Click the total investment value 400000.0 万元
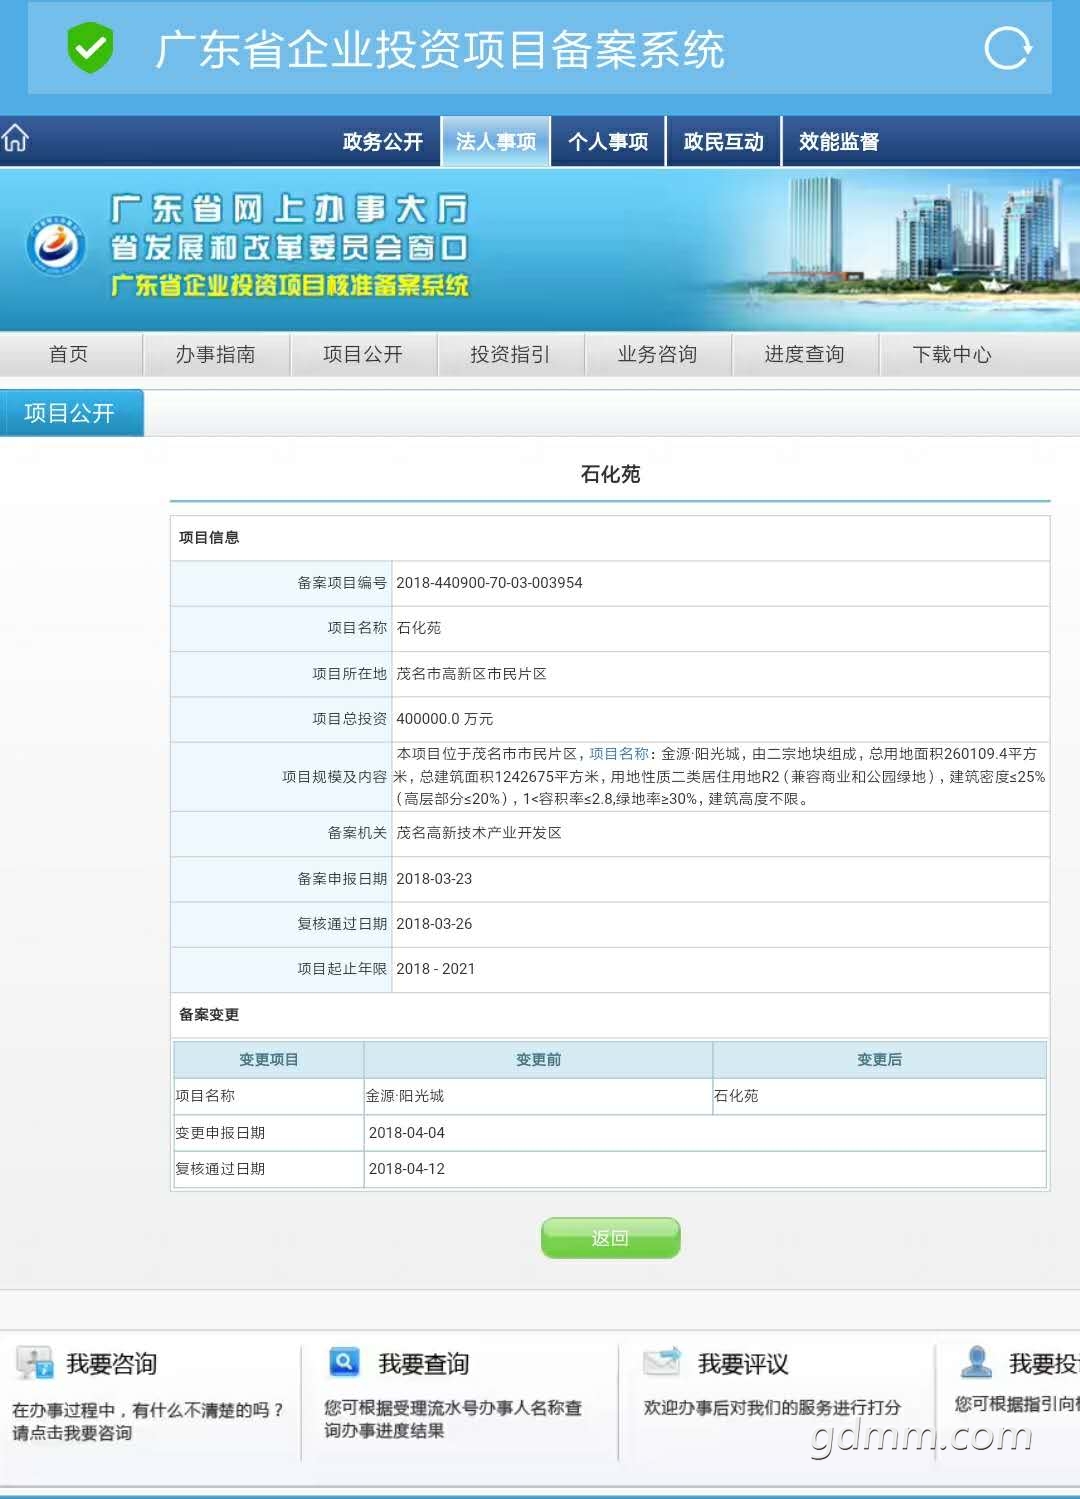1080x1499 pixels. (445, 719)
